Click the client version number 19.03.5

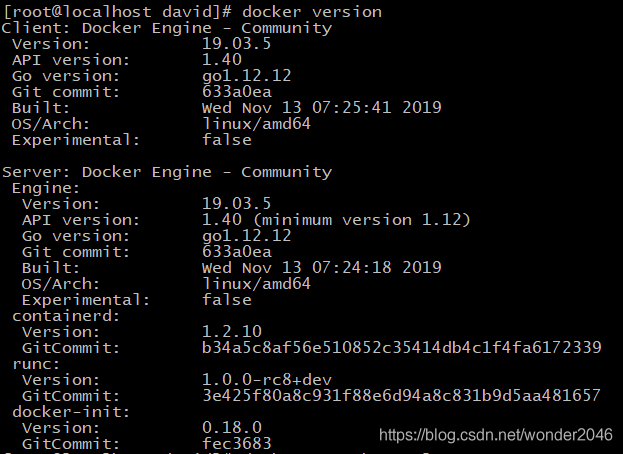tap(236, 44)
